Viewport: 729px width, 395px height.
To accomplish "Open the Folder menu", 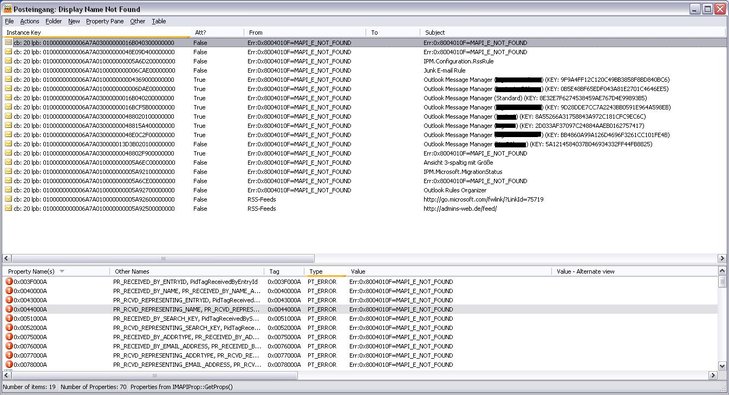I will pos(53,21).
